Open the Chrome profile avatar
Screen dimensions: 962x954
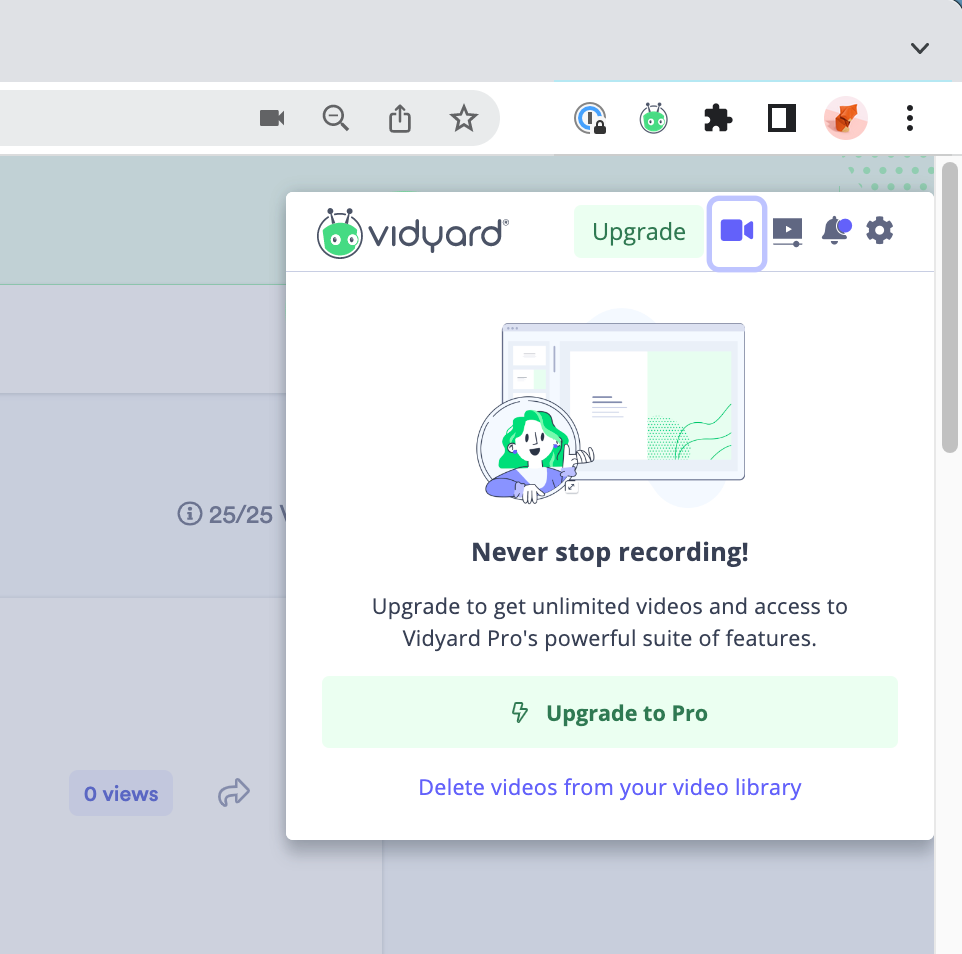point(845,118)
